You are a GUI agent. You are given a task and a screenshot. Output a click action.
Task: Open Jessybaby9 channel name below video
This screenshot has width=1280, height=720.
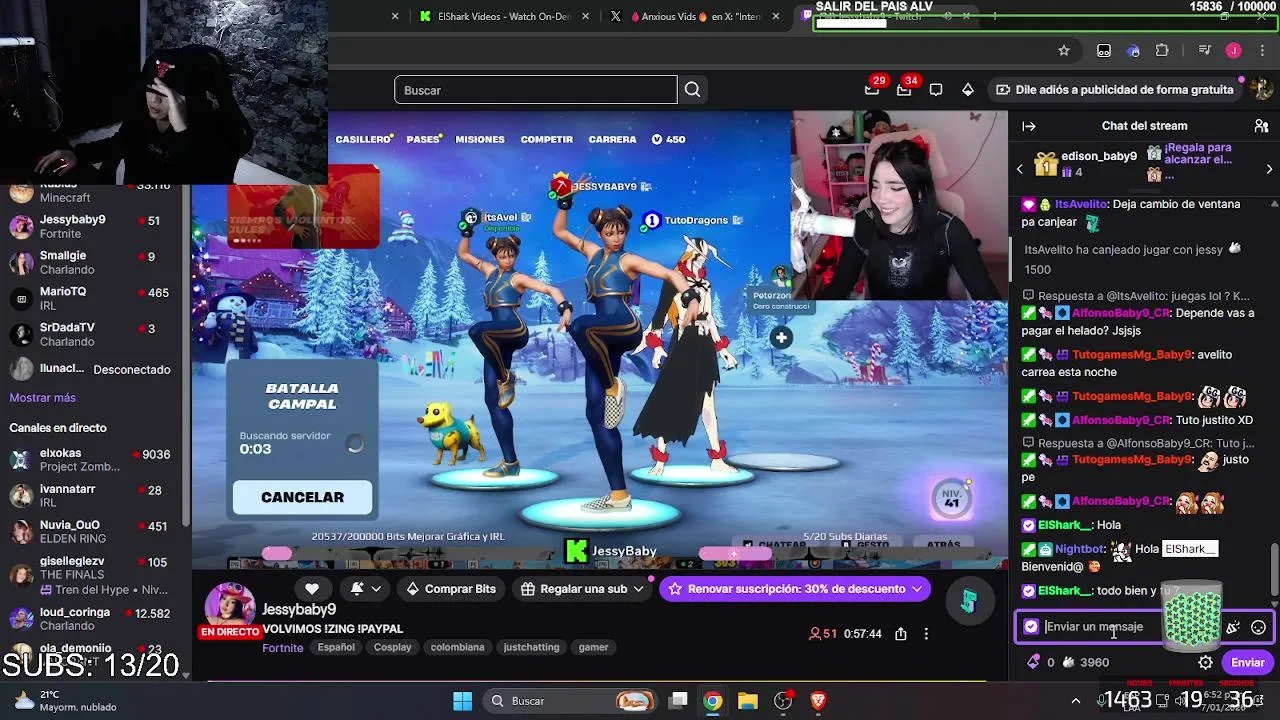[x=299, y=610]
